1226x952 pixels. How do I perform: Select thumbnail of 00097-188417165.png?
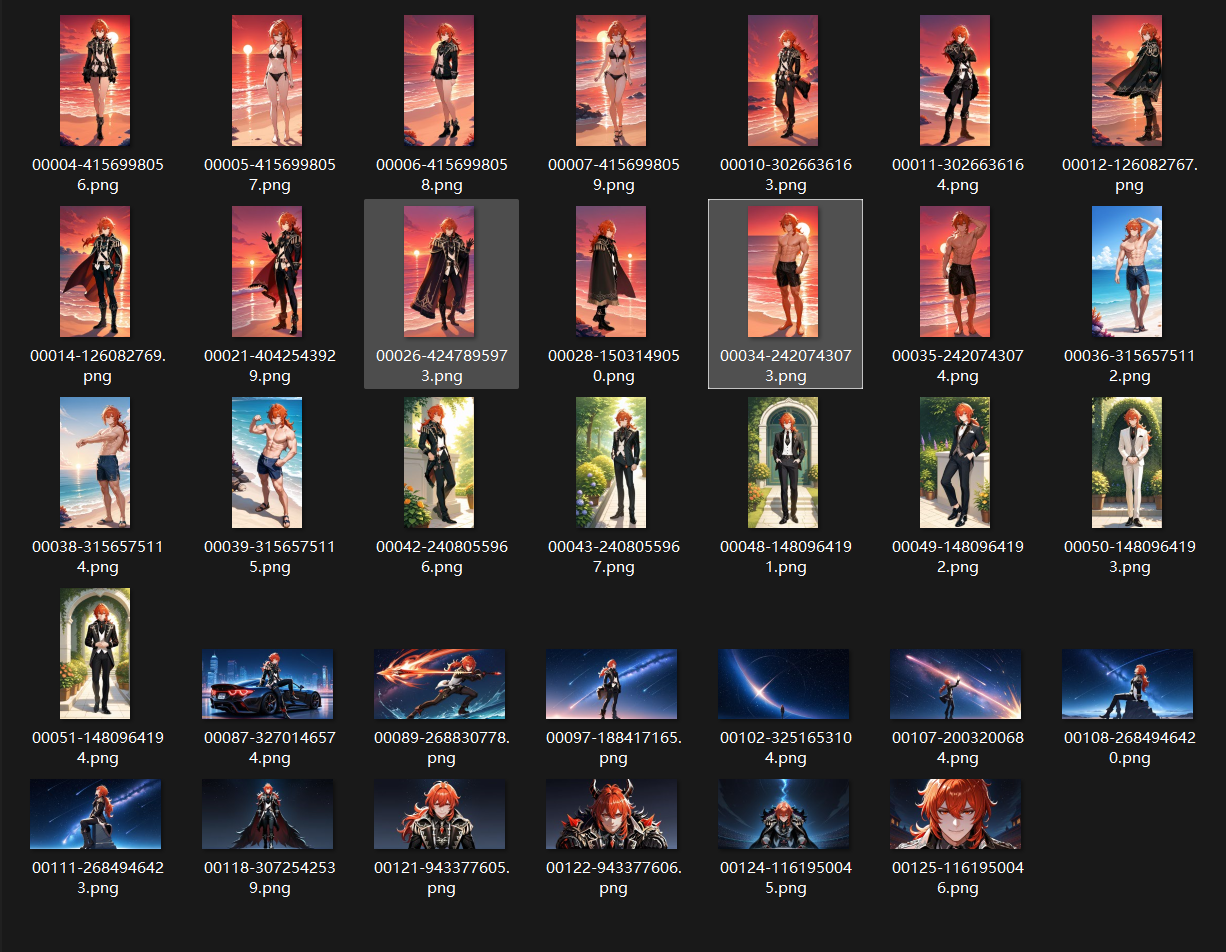(611, 684)
